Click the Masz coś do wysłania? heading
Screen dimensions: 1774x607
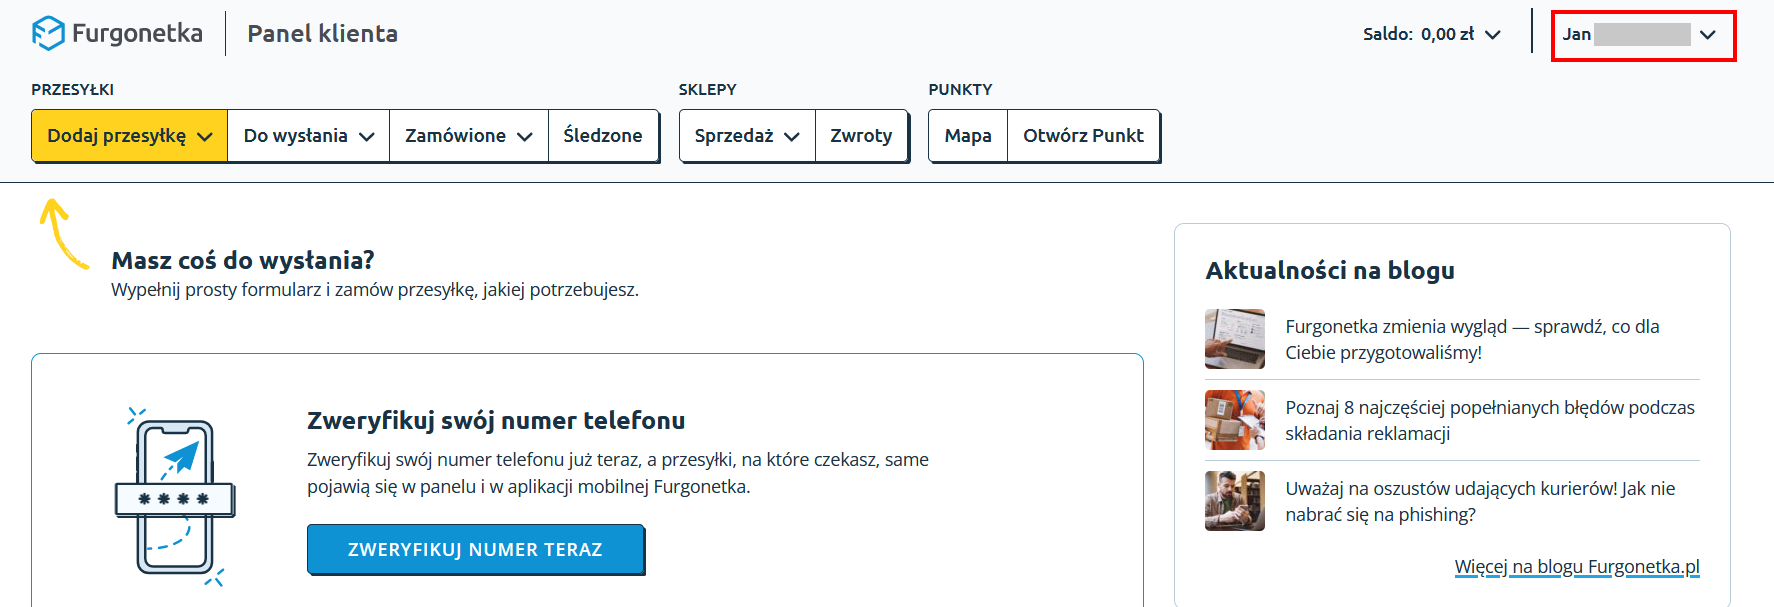pyautogui.click(x=243, y=260)
